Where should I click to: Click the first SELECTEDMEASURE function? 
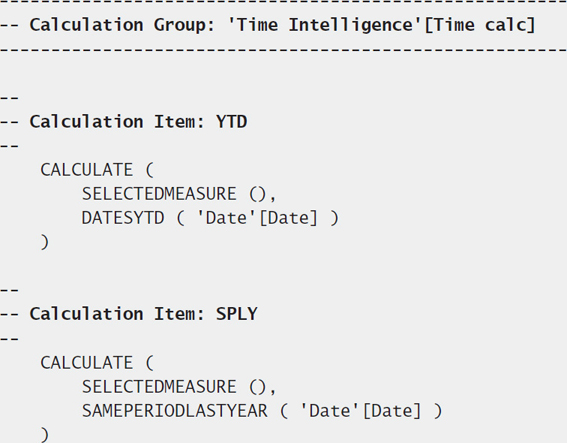159,194
